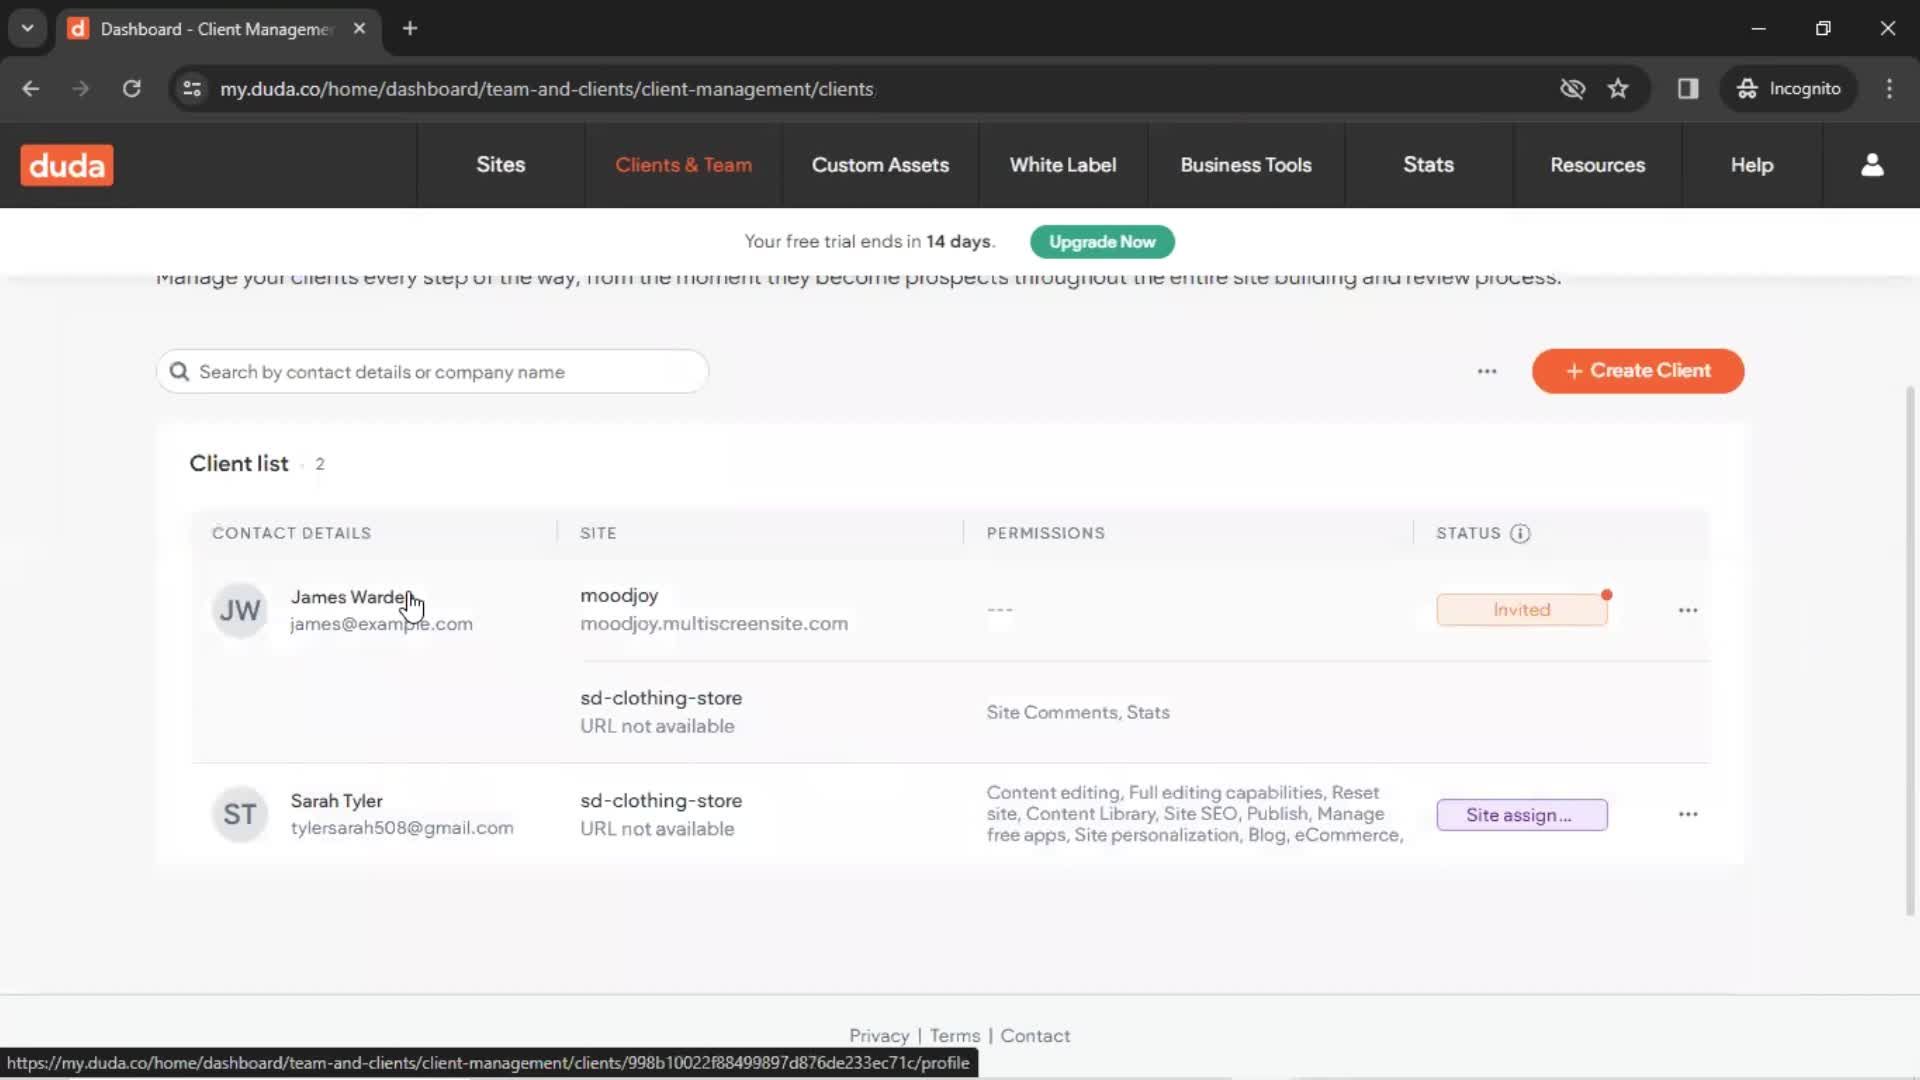Screen dimensions: 1920x1080
Task: Open the Contact footer link
Action: coord(1035,1036)
